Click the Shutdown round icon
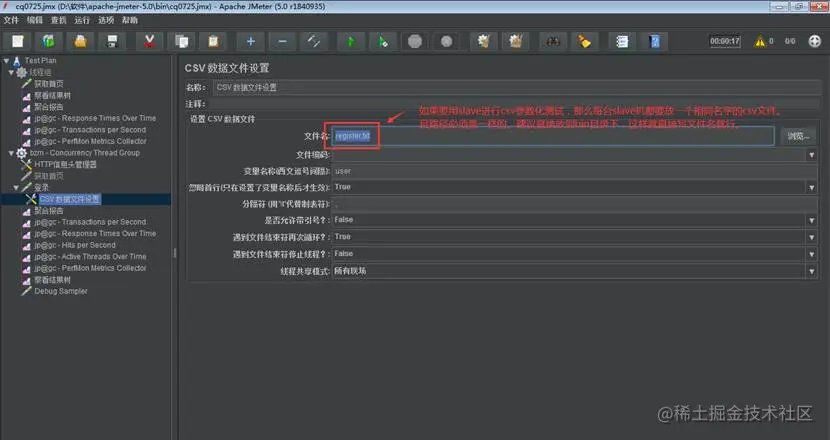This screenshot has width=830, height=440. coord(447,41)
